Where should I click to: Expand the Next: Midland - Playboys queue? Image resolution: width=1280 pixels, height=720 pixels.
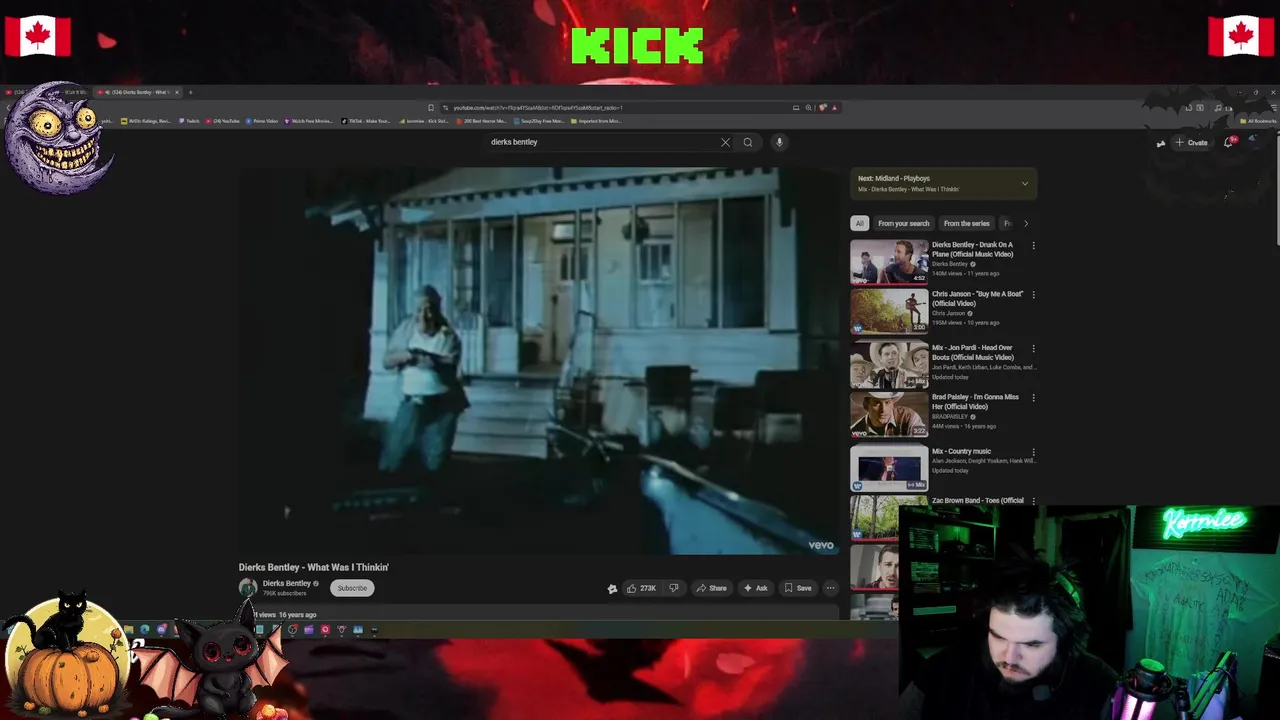coord(1024,183)
